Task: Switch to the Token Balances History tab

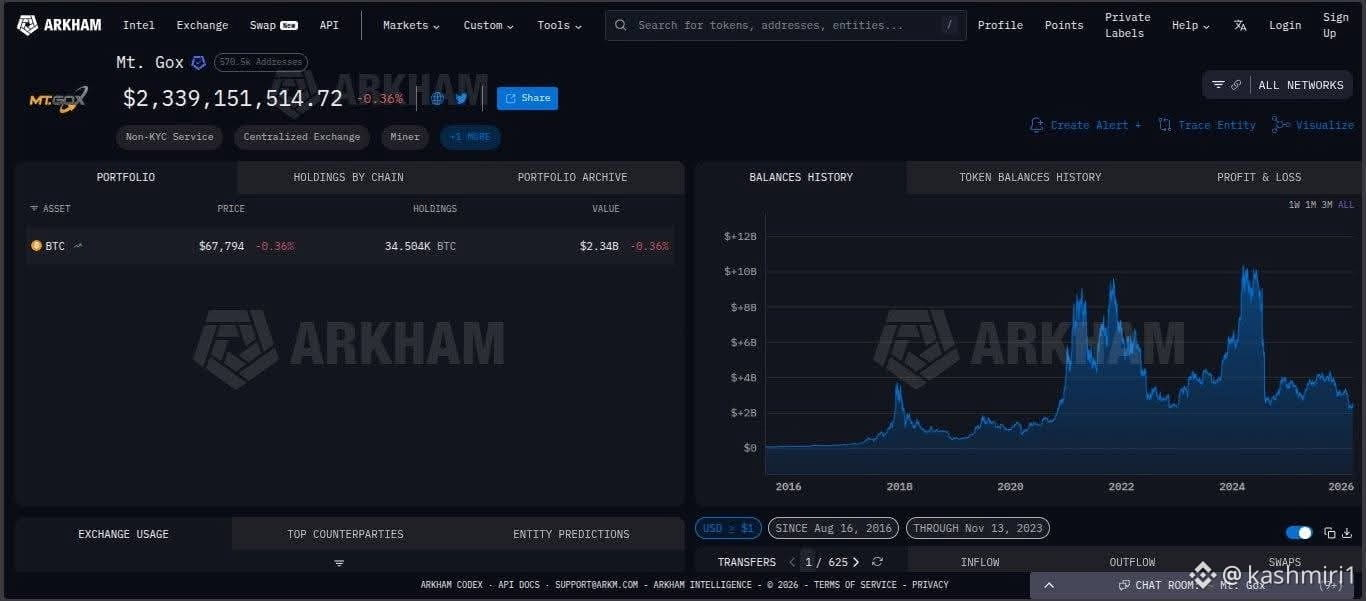Action: click(x=1030, y=177)
